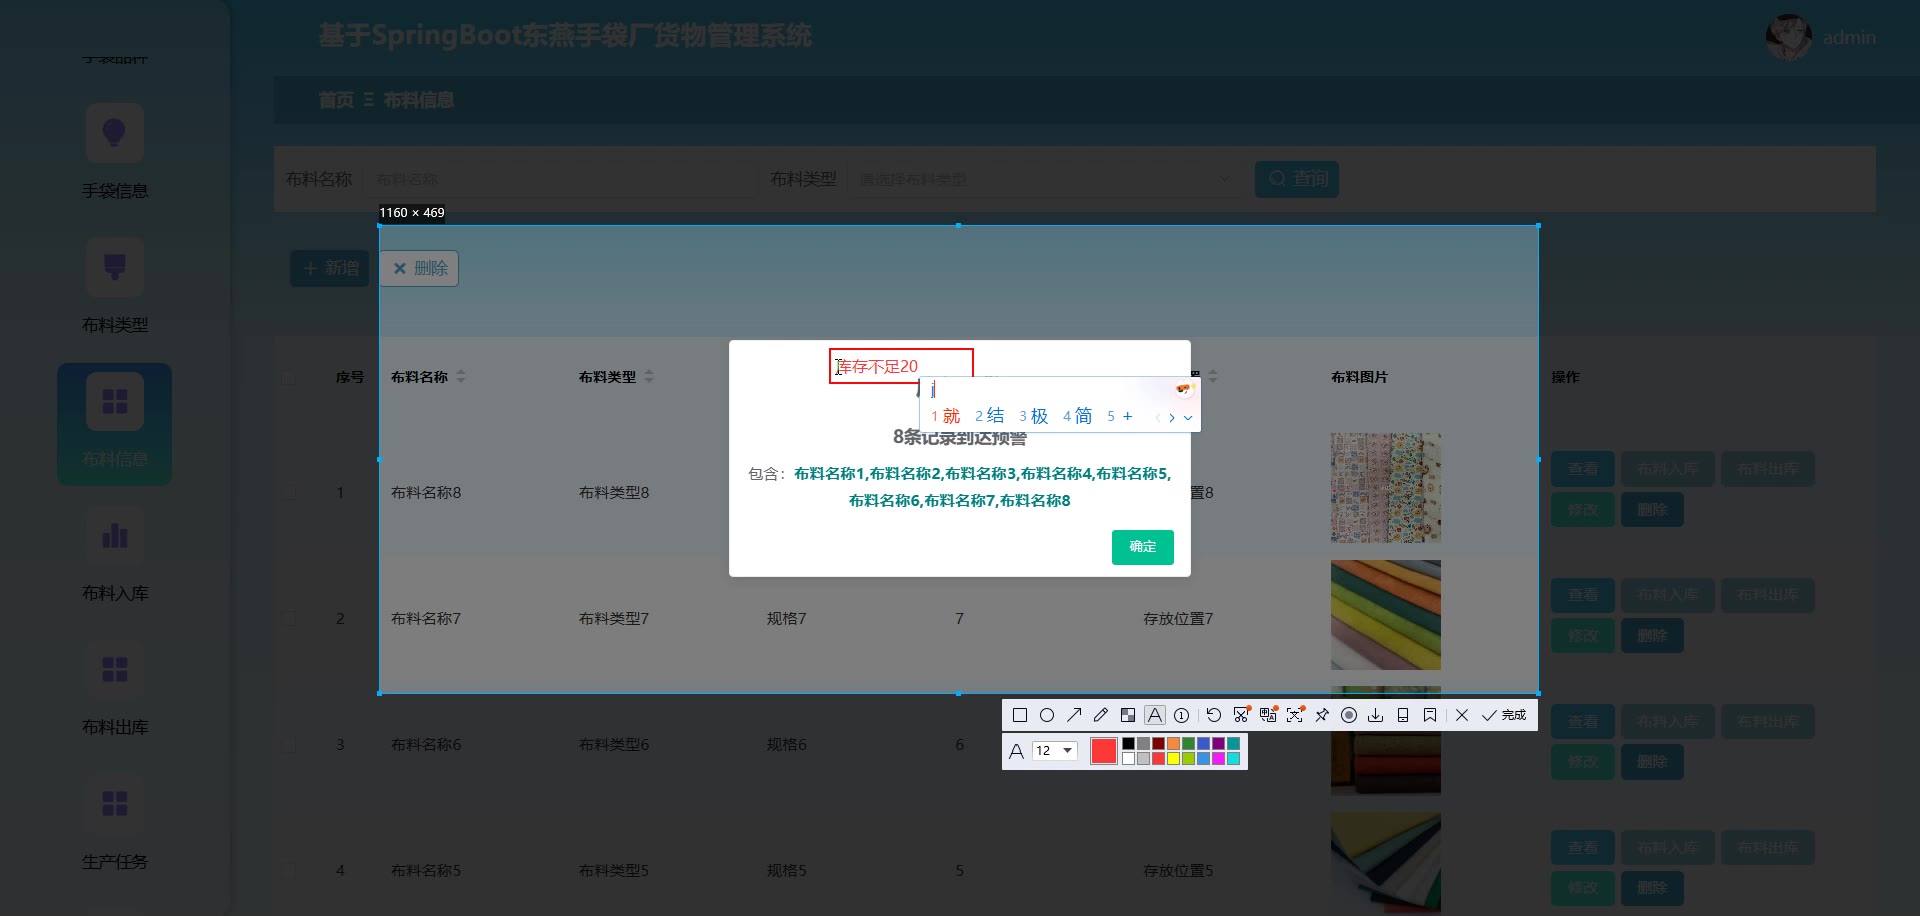Toggle the text annotation tool

(1155, 715)
